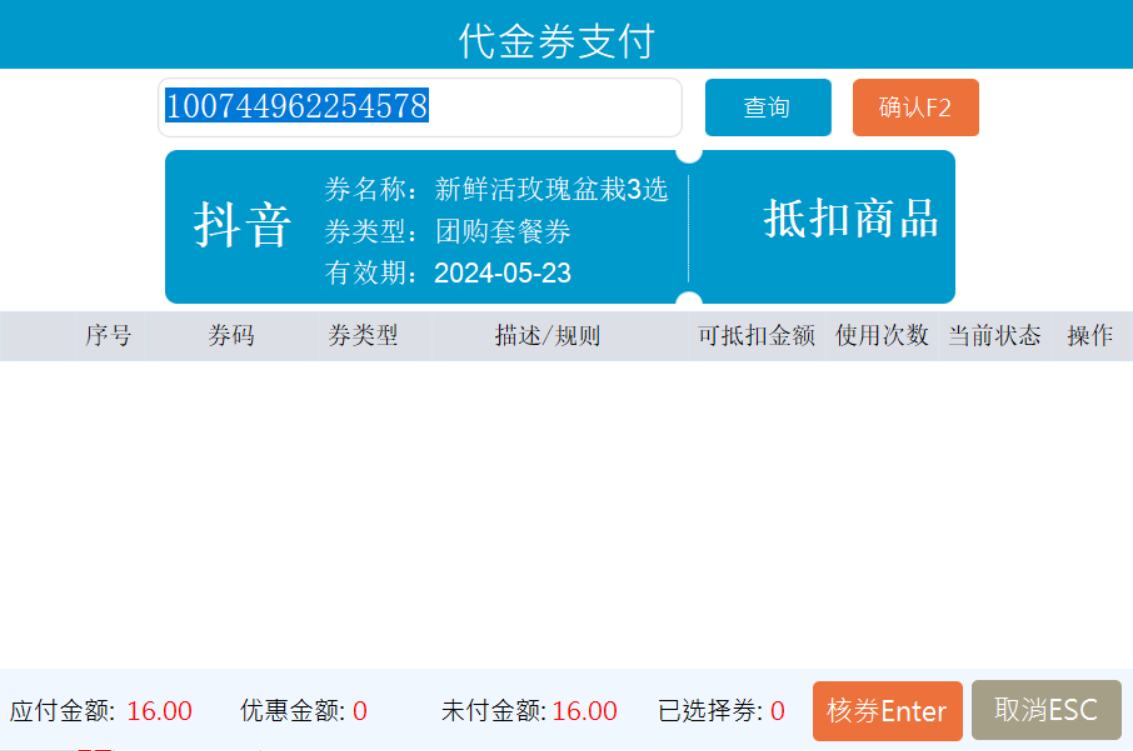The width and height of the screenshot is (1133, 751).
Task: Click the 券码 column header
Action: [x=231, y=335]
